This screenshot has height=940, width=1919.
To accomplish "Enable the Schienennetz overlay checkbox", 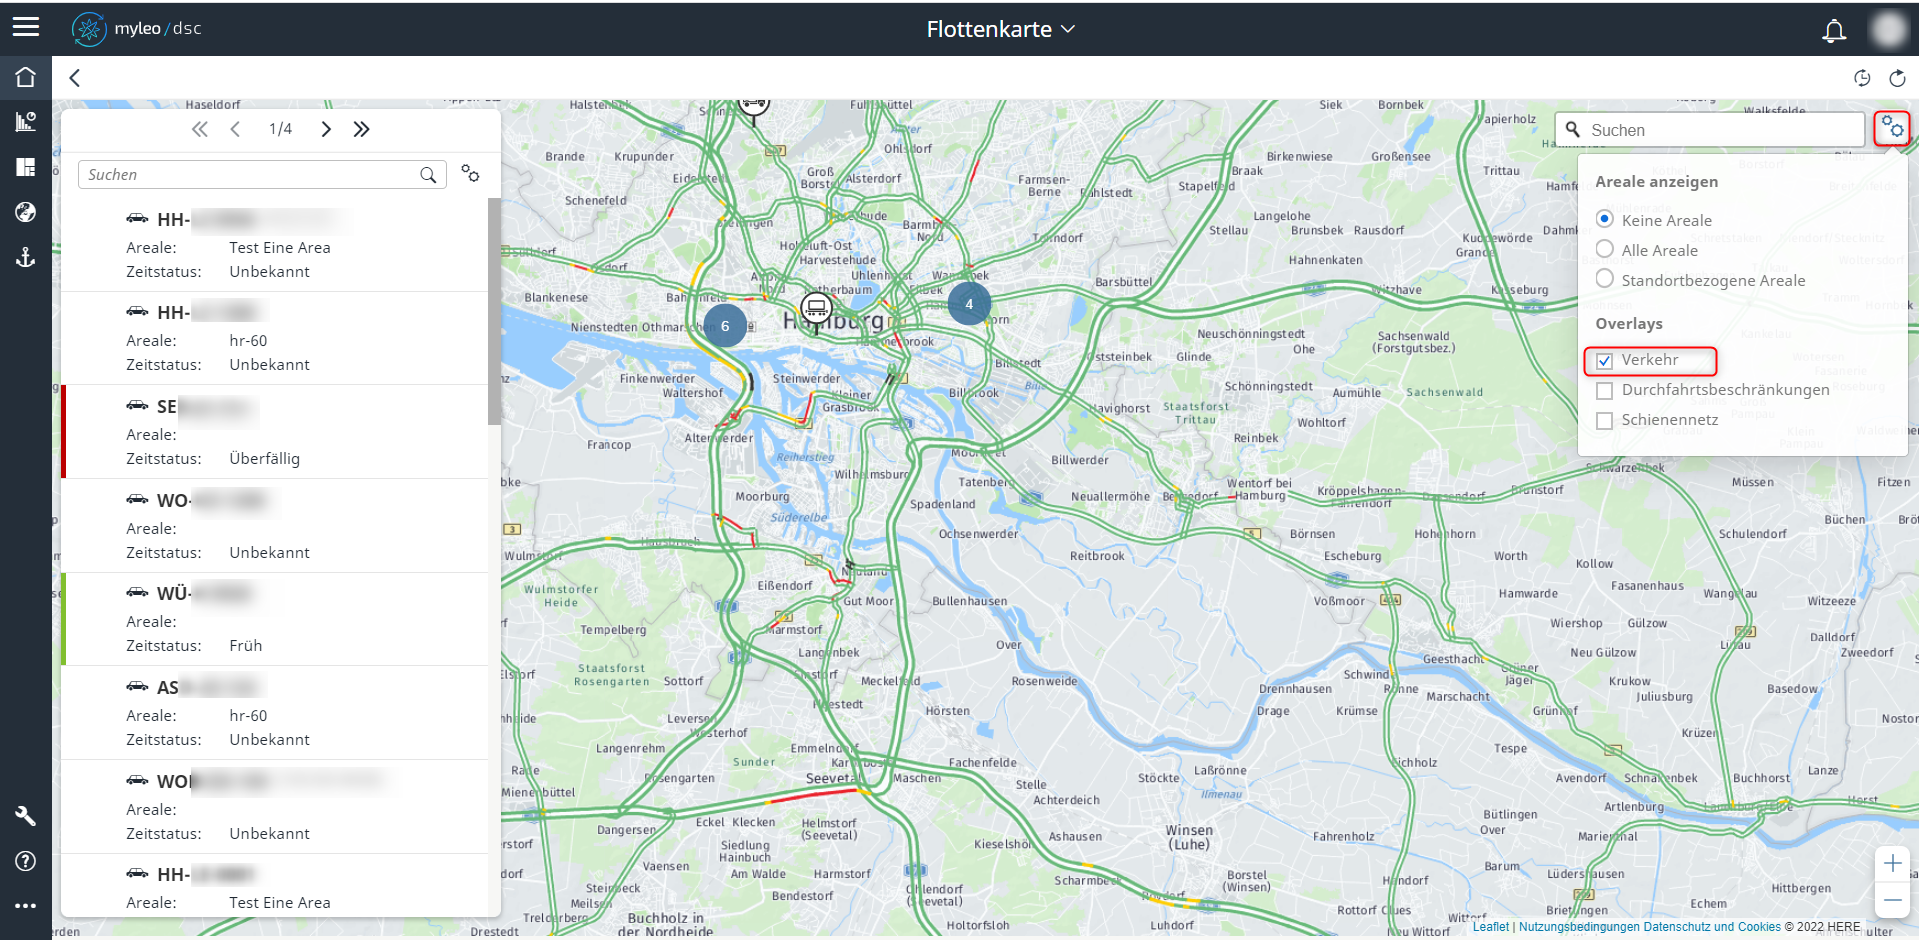I will point(1604,420).
